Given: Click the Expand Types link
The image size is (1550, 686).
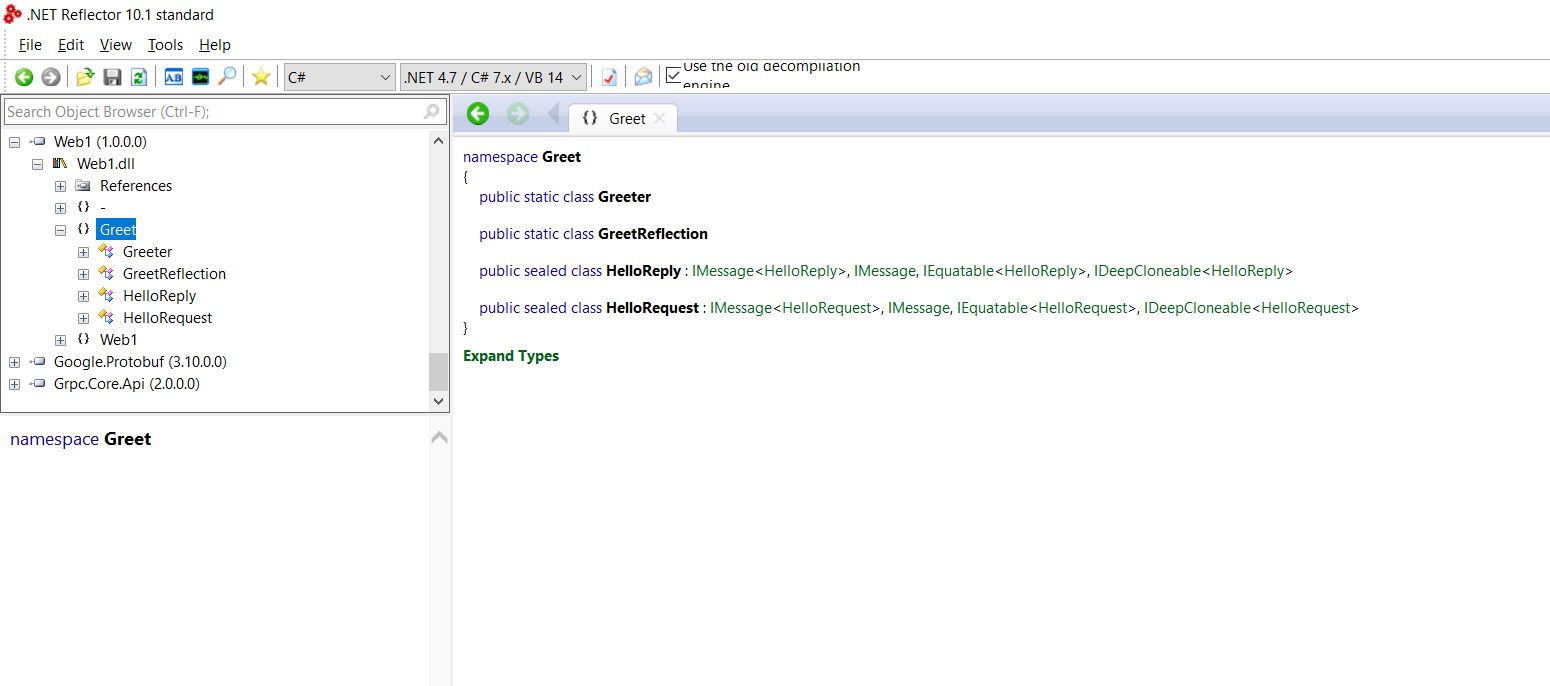Looking at the screenshot, I should (511, 355).
